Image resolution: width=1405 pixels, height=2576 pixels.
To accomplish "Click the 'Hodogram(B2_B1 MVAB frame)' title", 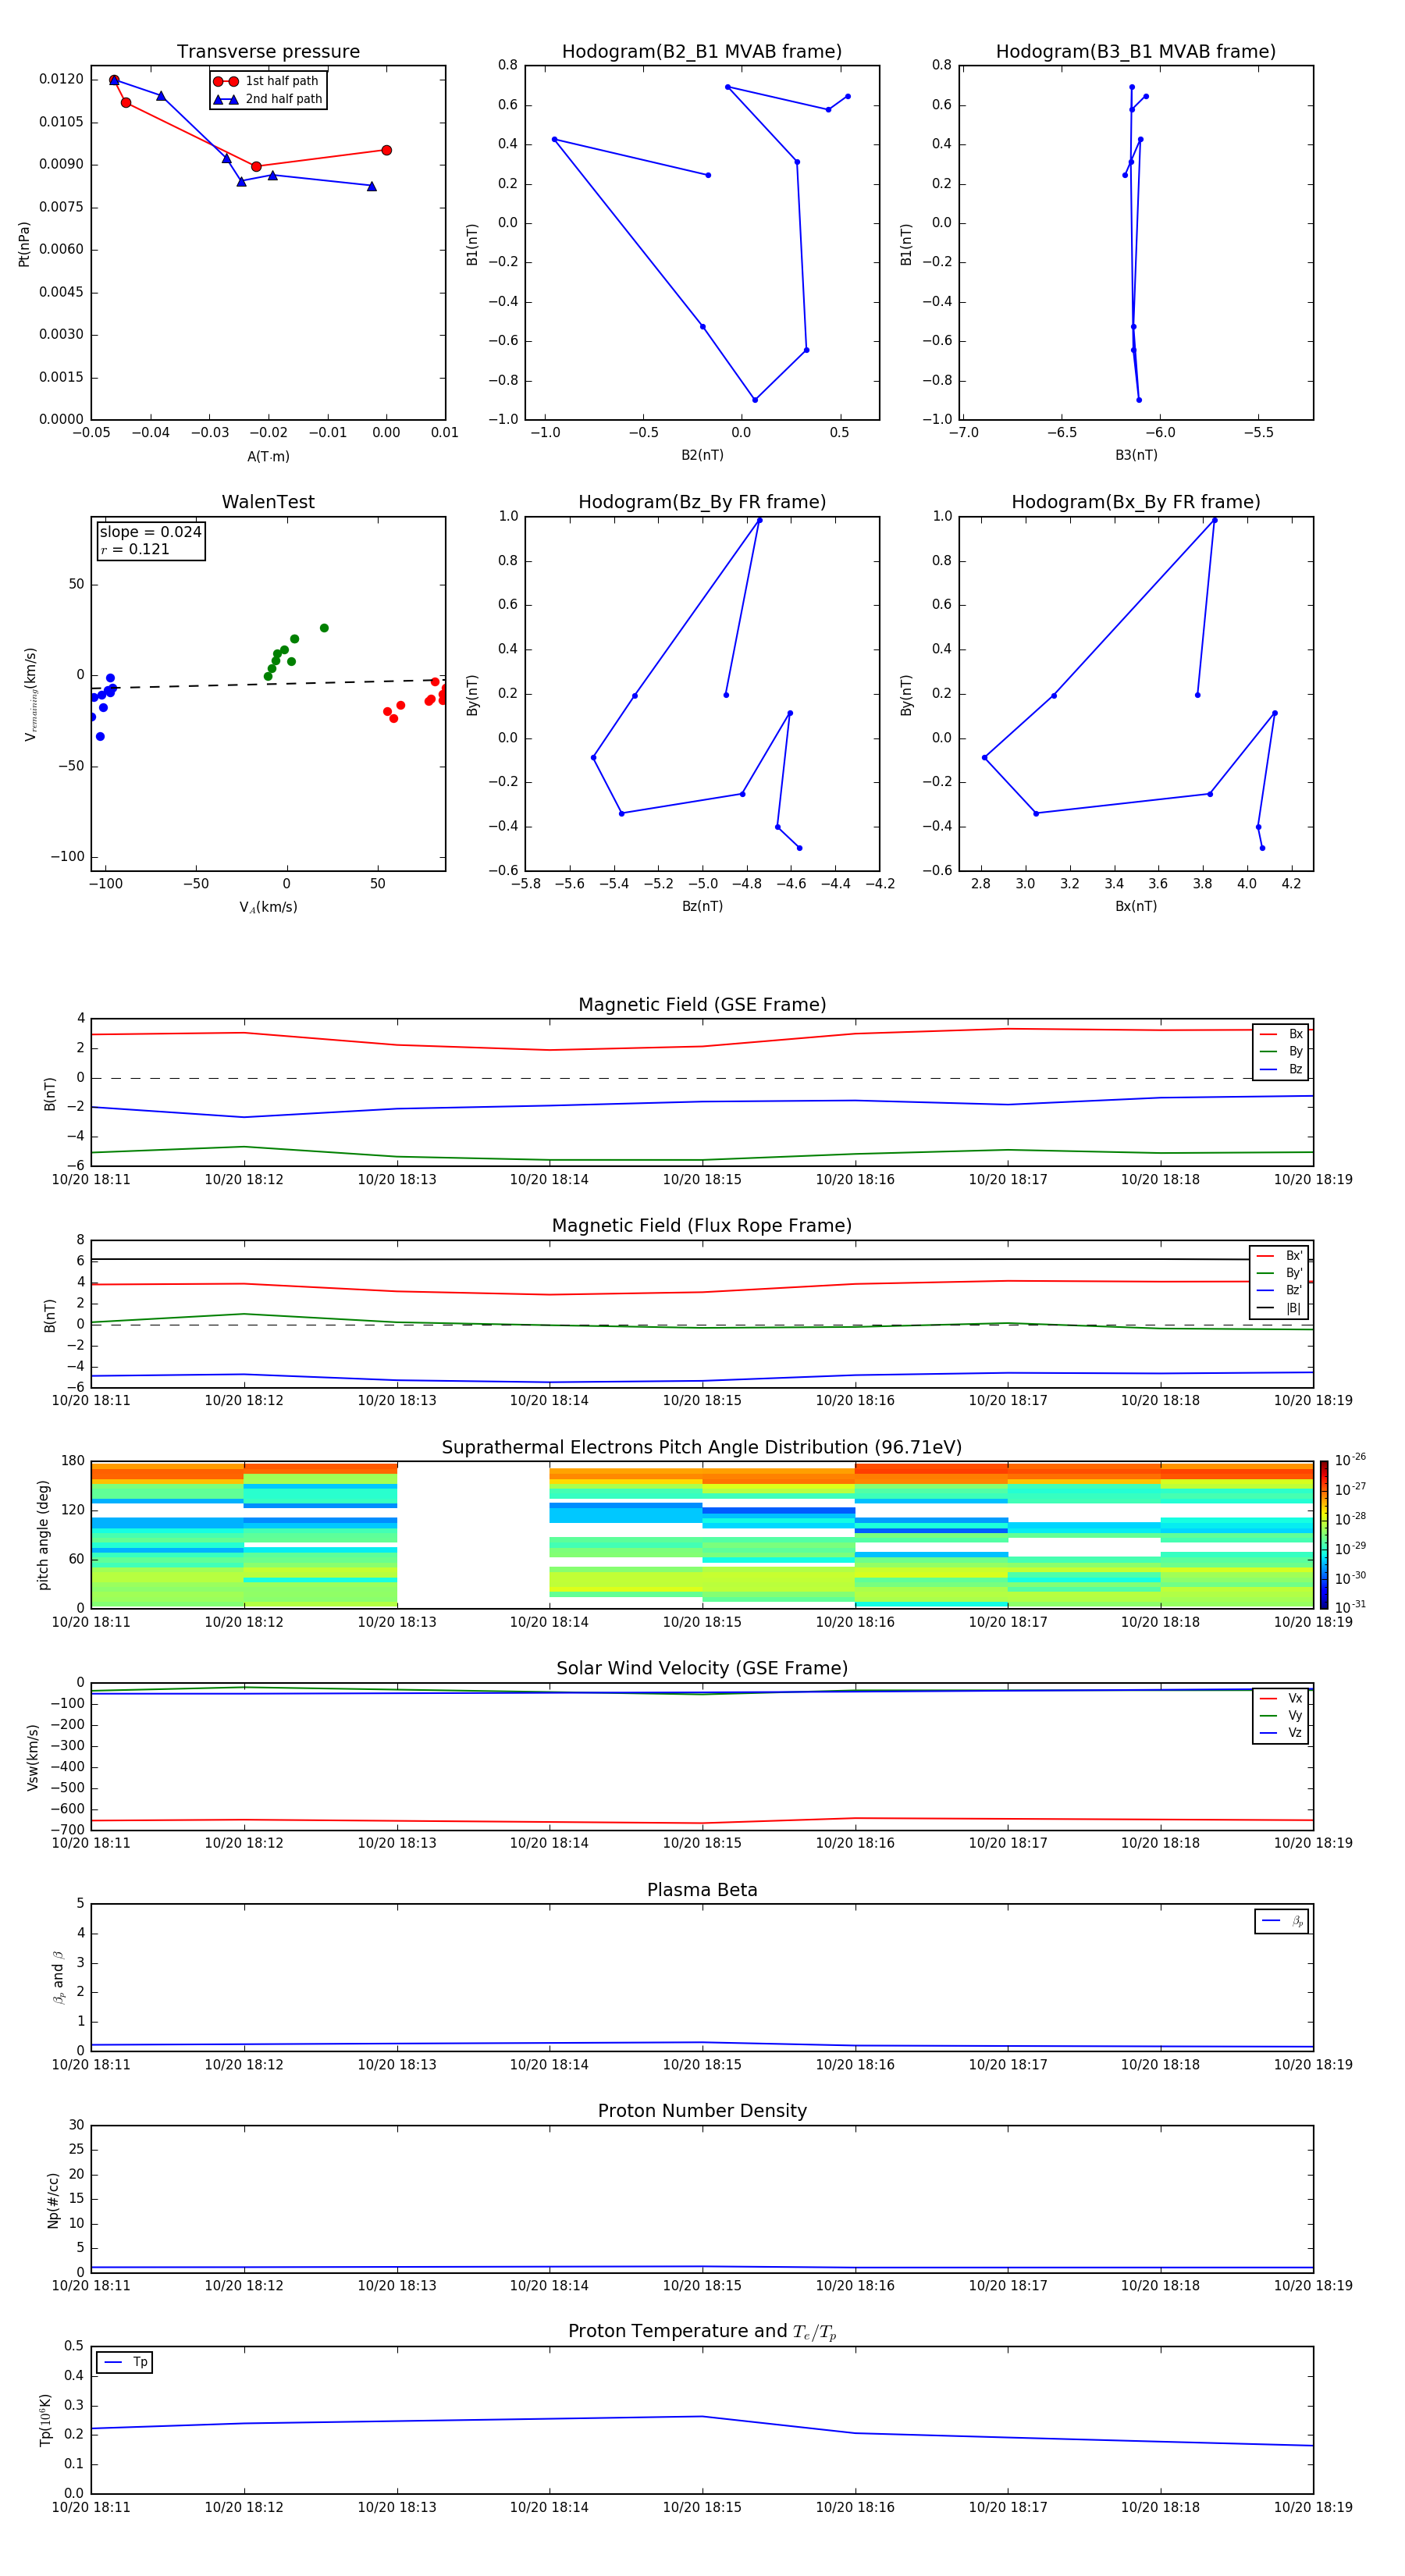I will coord(702,52).
